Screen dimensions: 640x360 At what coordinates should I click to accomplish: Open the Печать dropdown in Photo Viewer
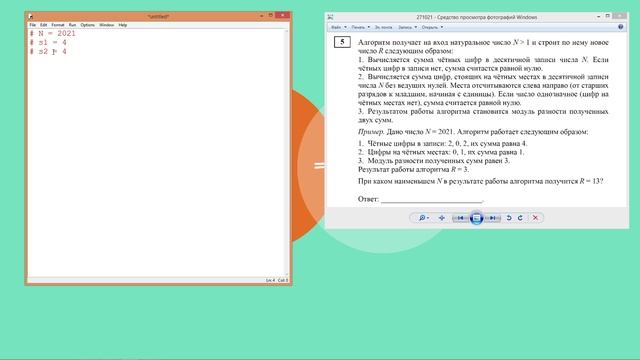(360, 27)
